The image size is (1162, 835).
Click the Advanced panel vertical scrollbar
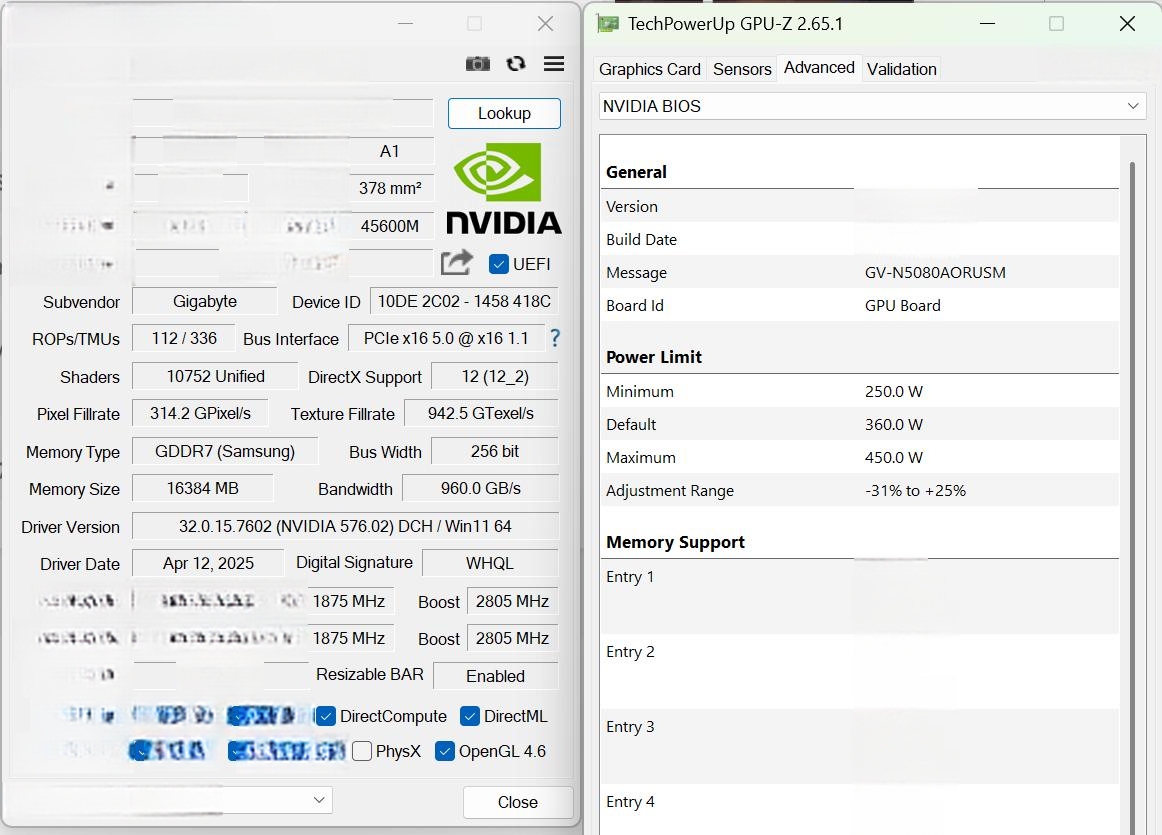(1132, 496)
